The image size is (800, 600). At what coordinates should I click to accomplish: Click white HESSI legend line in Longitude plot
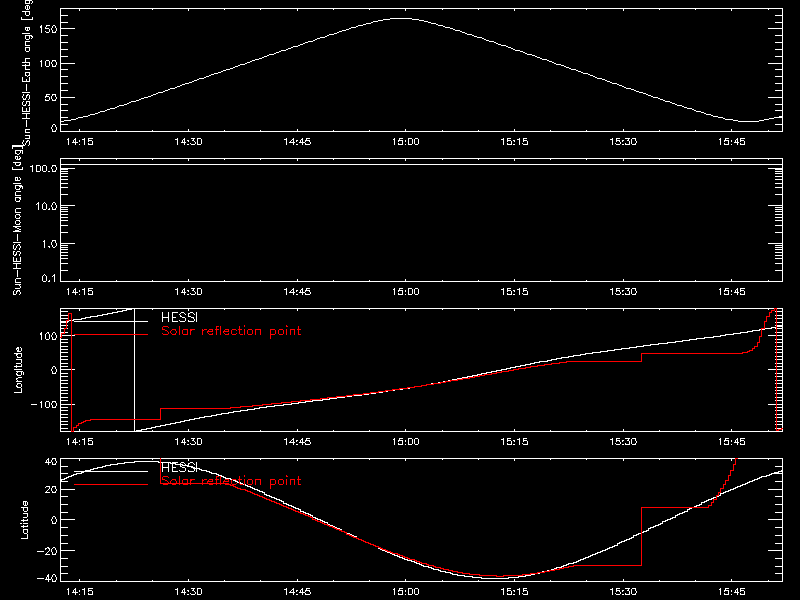[x=111, y=321]
